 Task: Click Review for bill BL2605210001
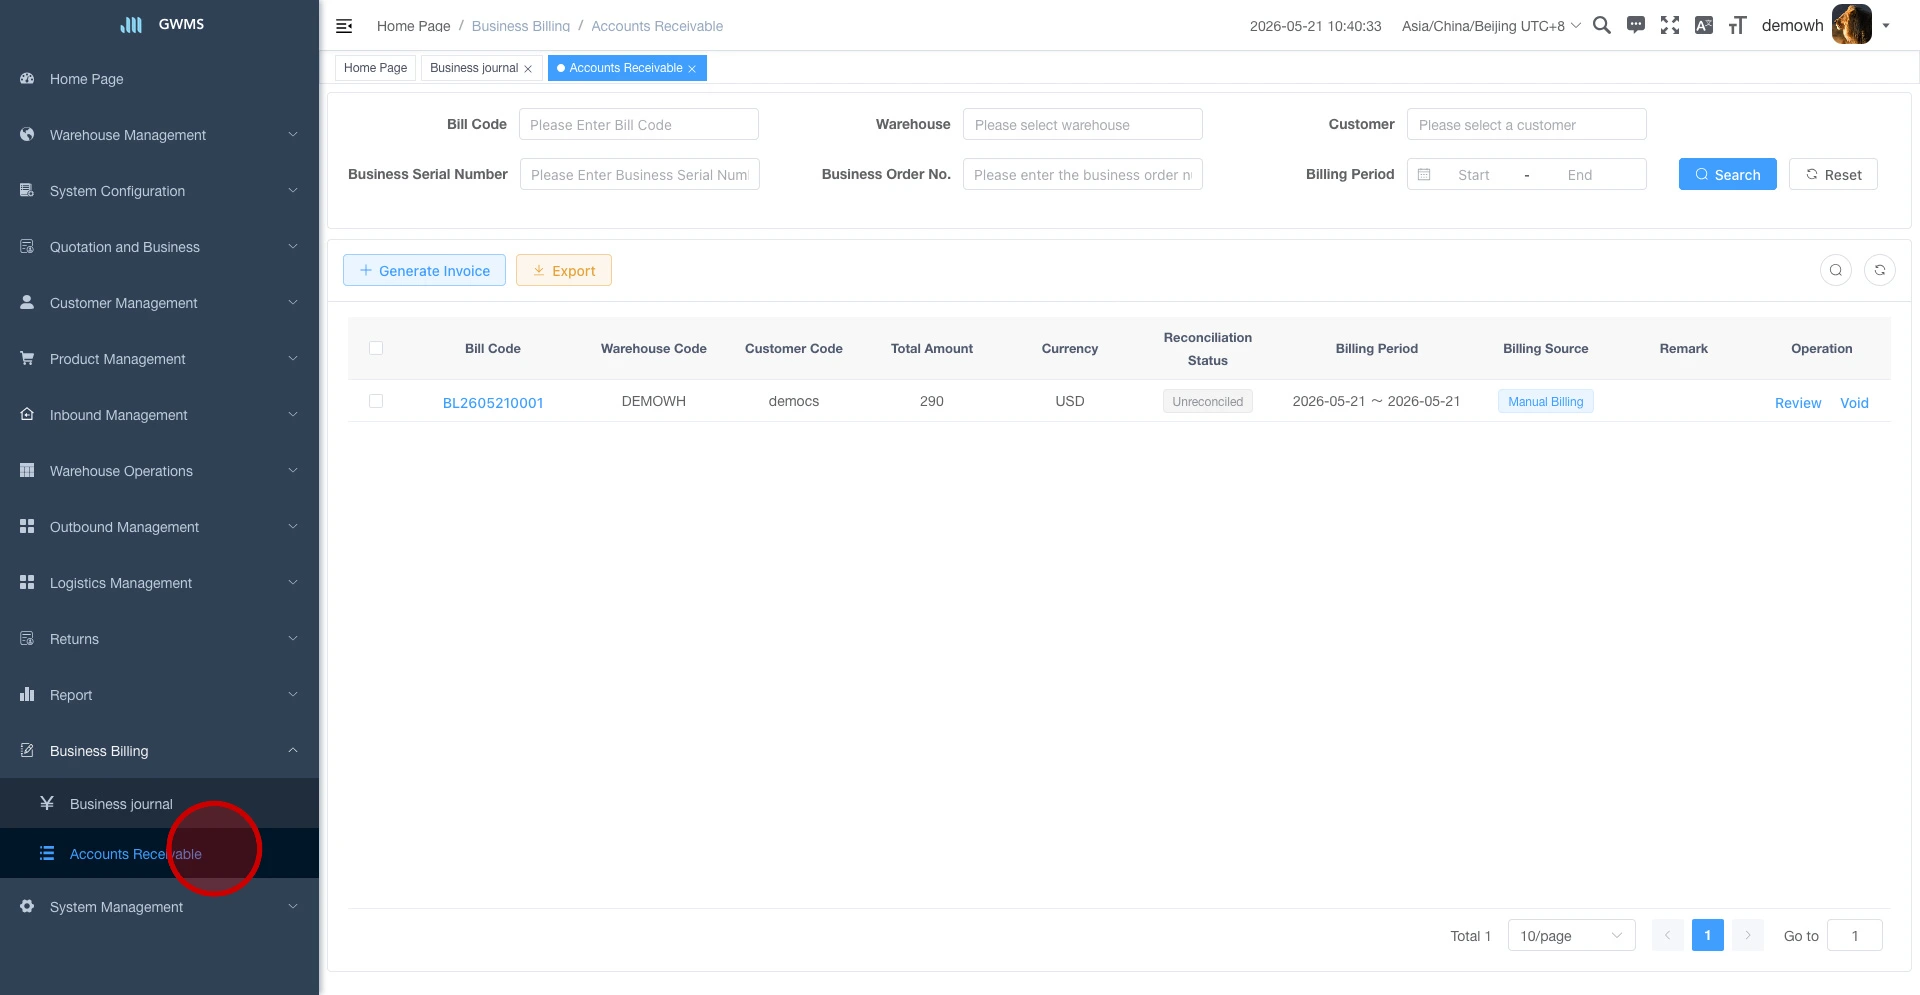point(1798,402)
